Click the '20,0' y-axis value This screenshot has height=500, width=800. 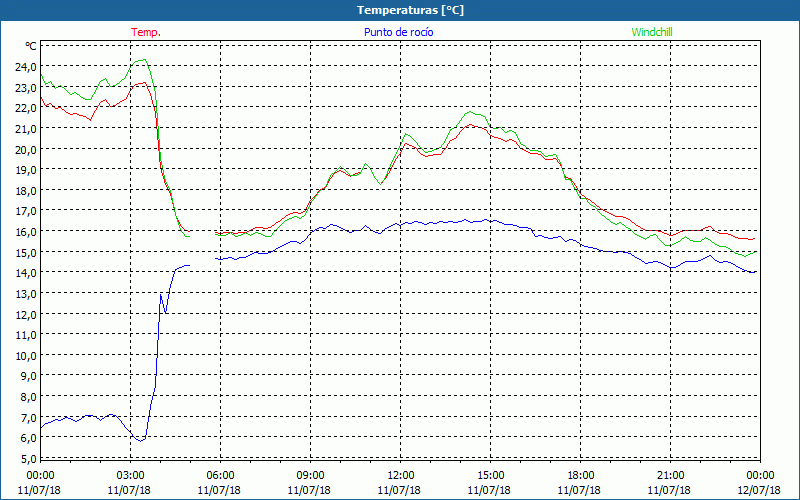[x=27, y=149]
